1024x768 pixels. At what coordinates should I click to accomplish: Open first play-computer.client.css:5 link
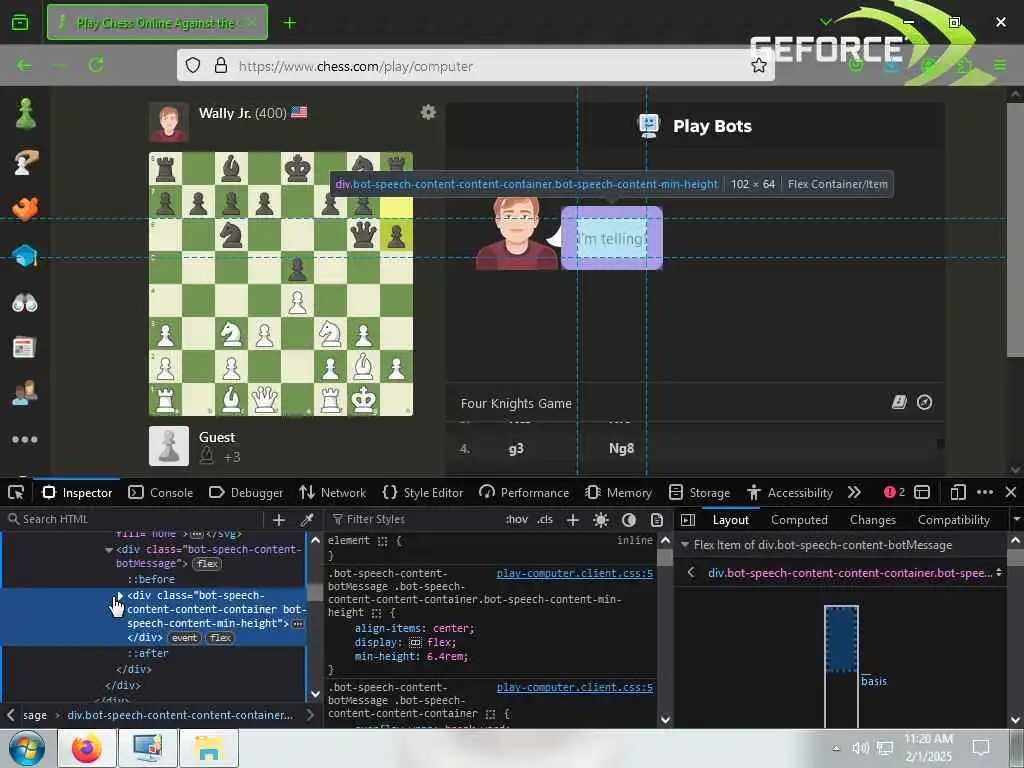575,573
